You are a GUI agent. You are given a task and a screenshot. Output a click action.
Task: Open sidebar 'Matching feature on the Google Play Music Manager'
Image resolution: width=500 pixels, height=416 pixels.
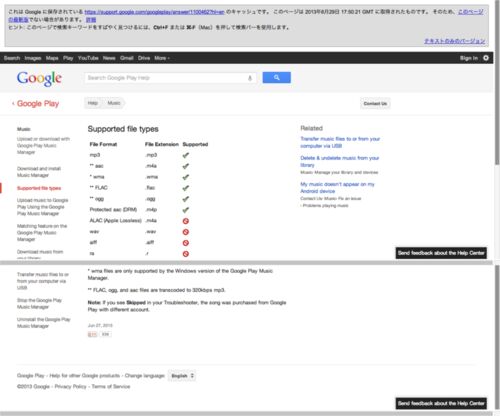[x=42, y=233]
